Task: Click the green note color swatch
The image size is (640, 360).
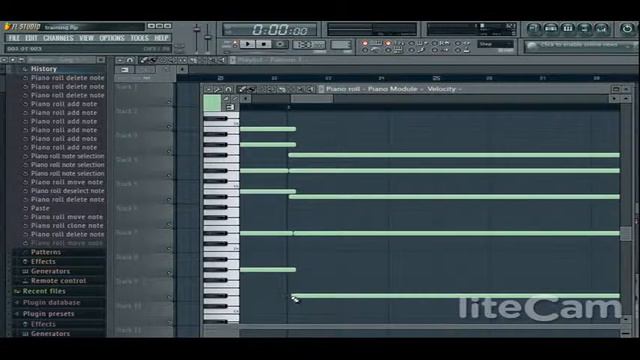Action: (212, 103)
